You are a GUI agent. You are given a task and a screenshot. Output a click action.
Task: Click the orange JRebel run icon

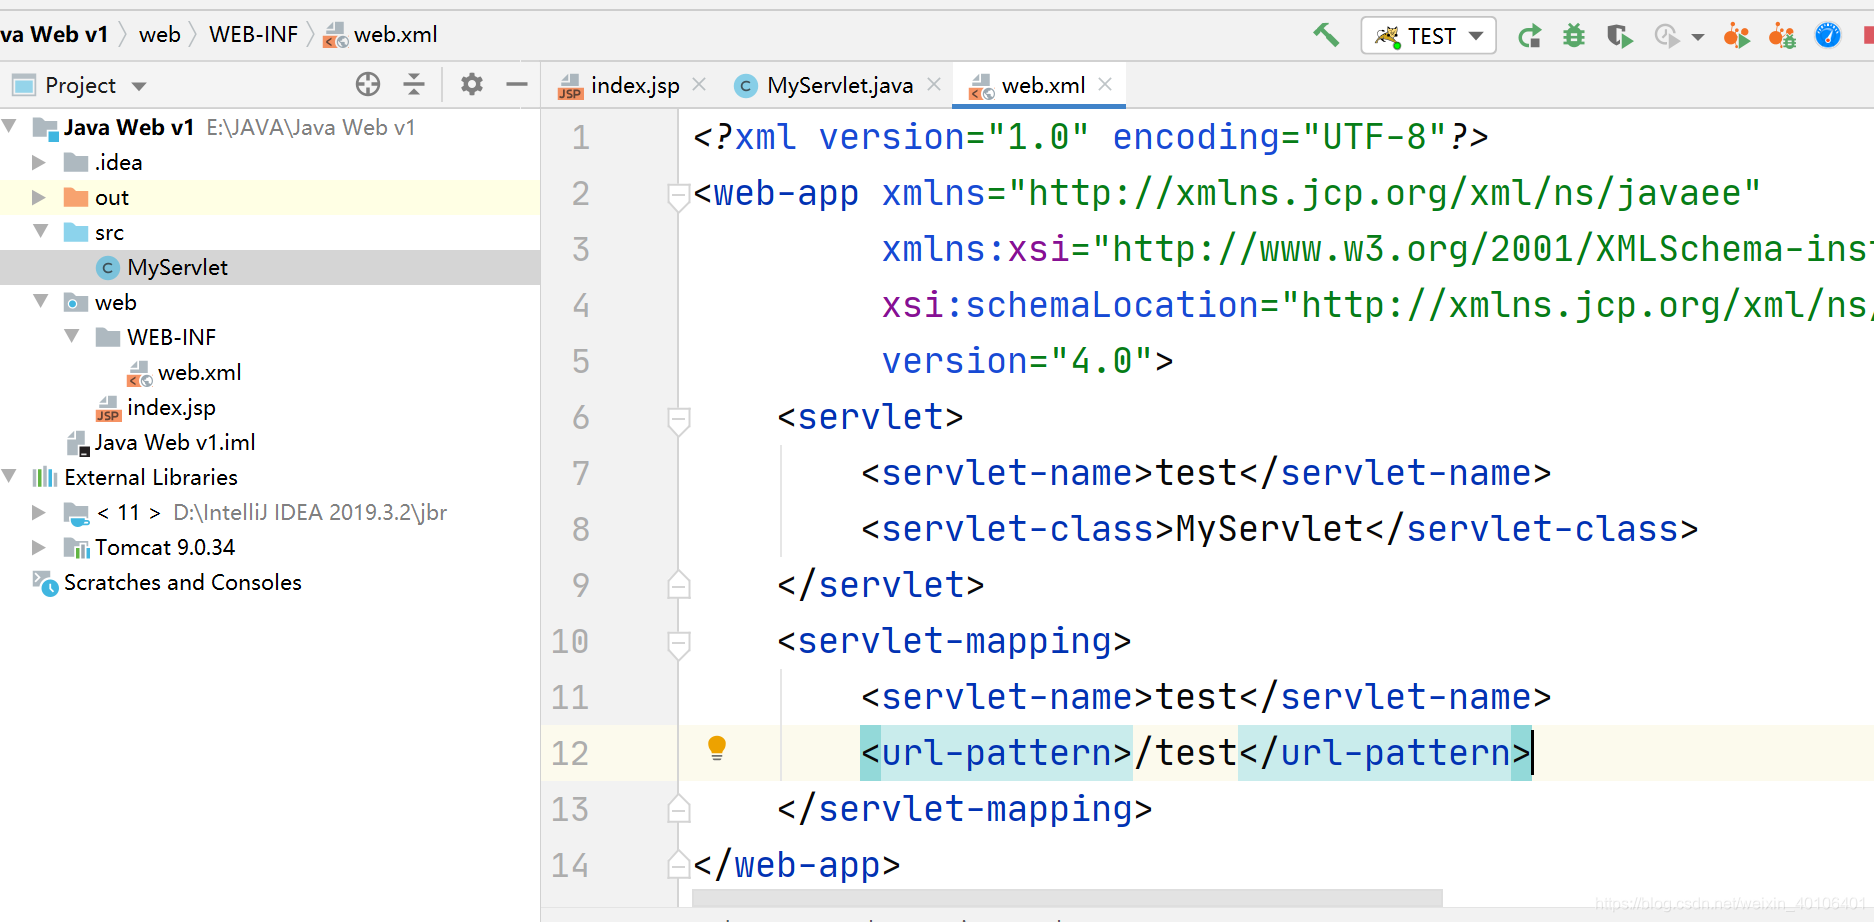pos(1737,37)
